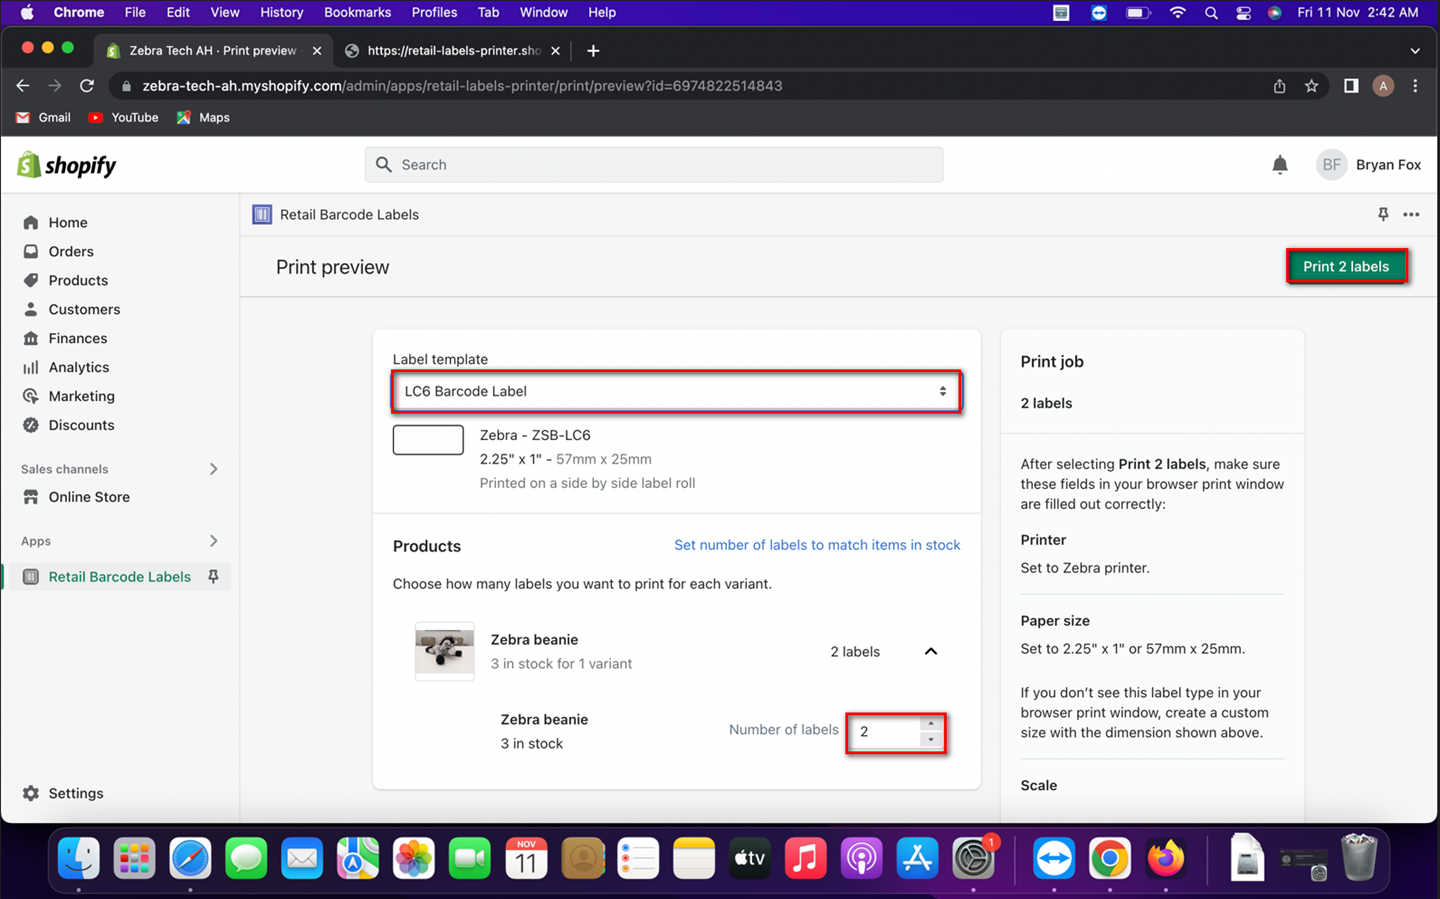Screen dimensions: 1440x899
Task: Open the Bookmarks menu in the menu bar
Action: [x=357, y=12]
